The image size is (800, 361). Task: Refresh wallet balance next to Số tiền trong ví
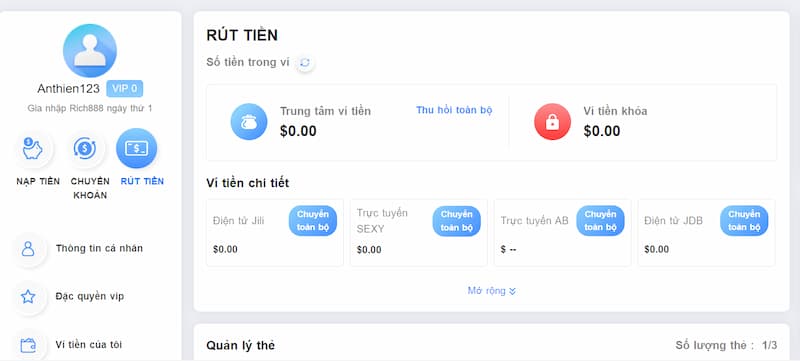pos(305,63)
